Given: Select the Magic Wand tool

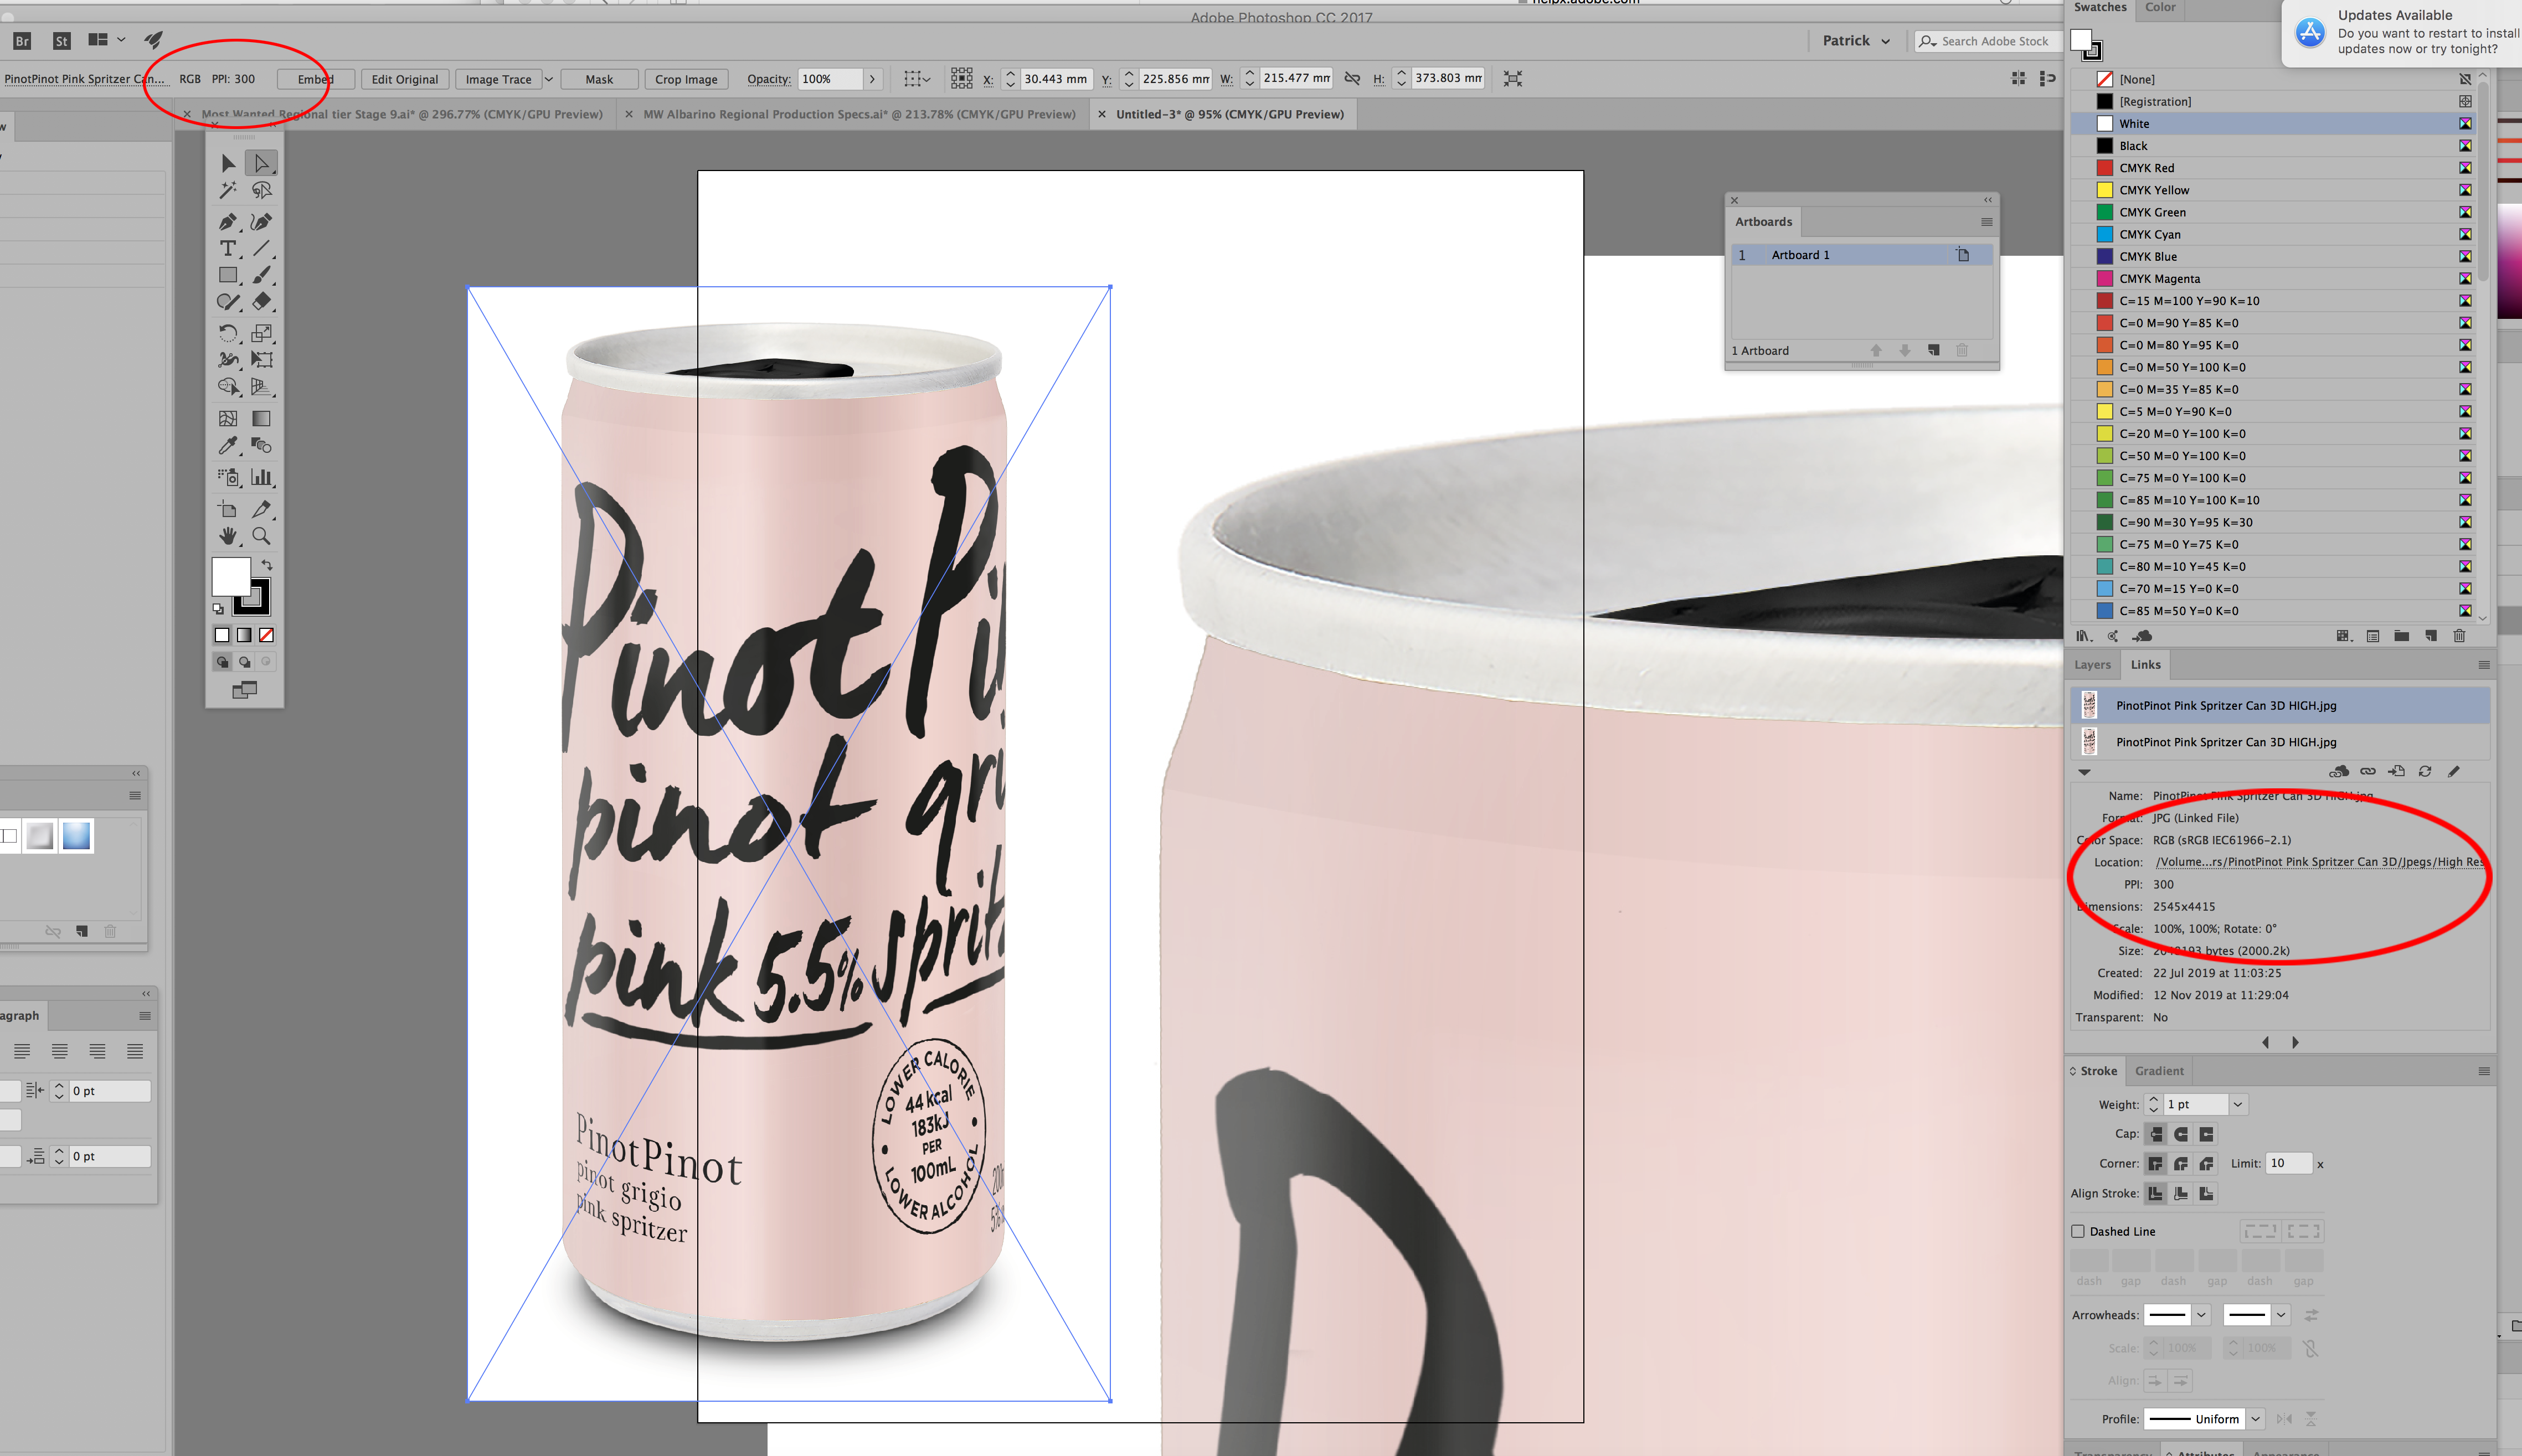Looking at the screenshot, I should [x=228, y=190].
